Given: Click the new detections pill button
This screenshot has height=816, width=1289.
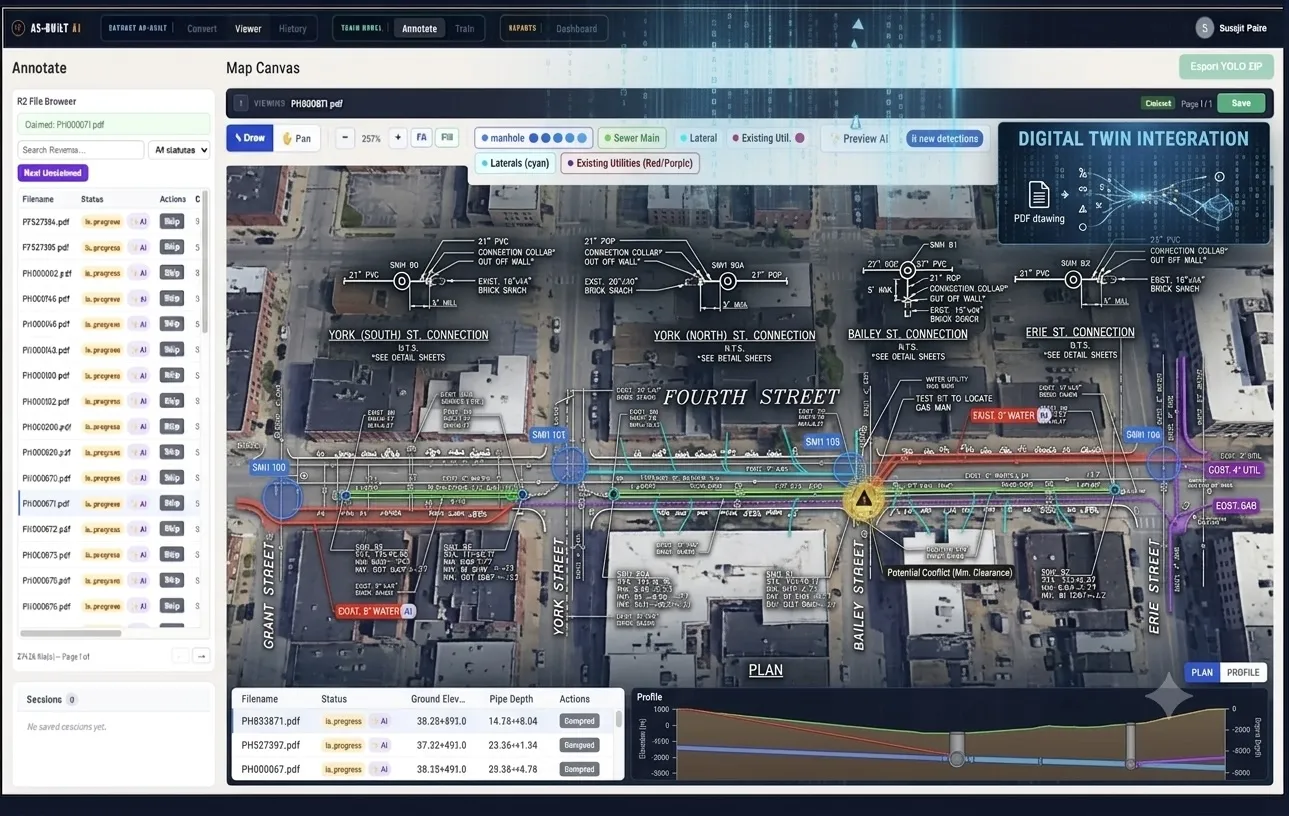Looking at the screenshot, I should pyautogui.click(x=944, y=138).
